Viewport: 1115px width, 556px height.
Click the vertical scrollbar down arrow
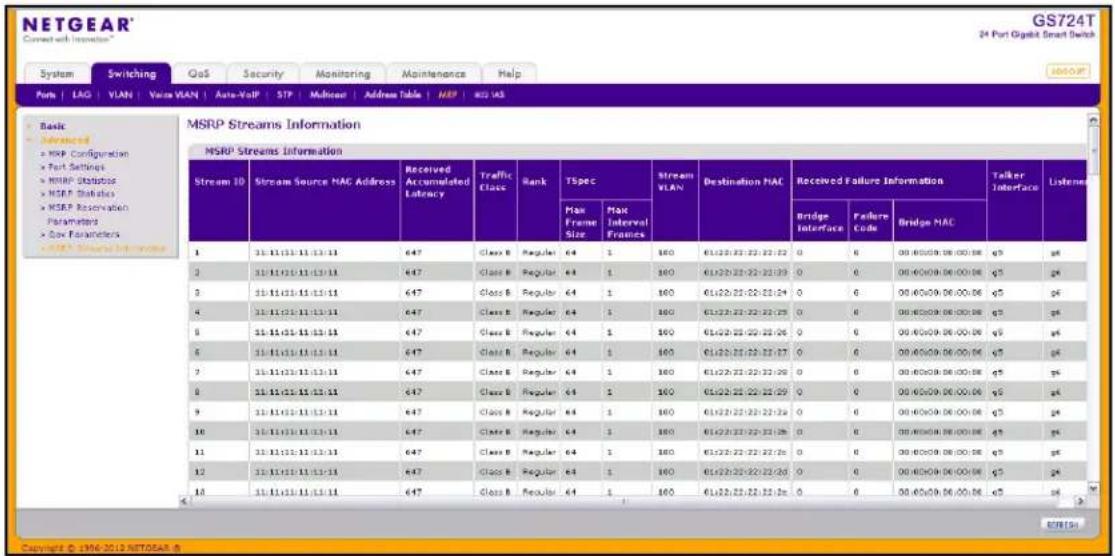[1092, 490]
